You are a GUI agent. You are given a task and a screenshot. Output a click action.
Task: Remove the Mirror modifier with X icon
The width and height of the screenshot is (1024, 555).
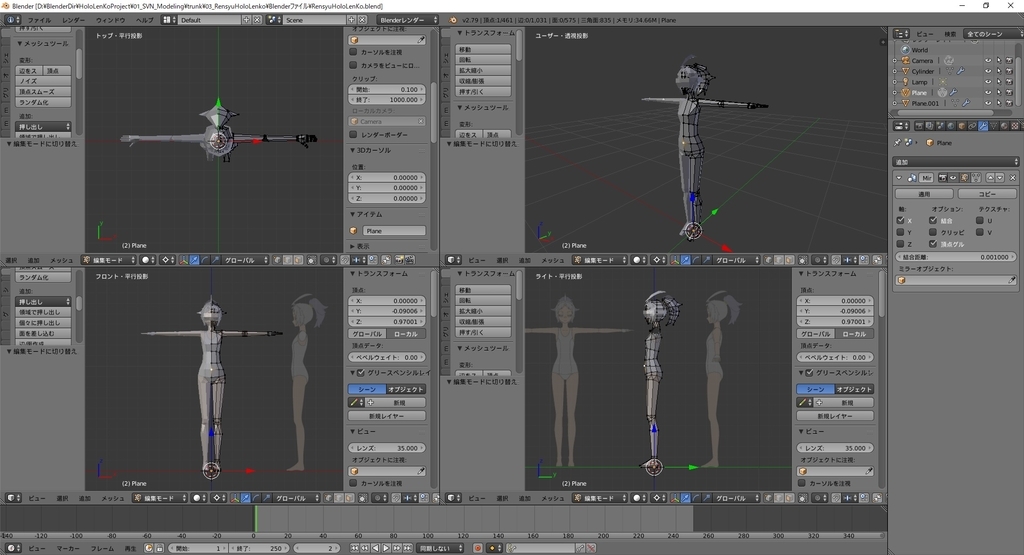1012,178
